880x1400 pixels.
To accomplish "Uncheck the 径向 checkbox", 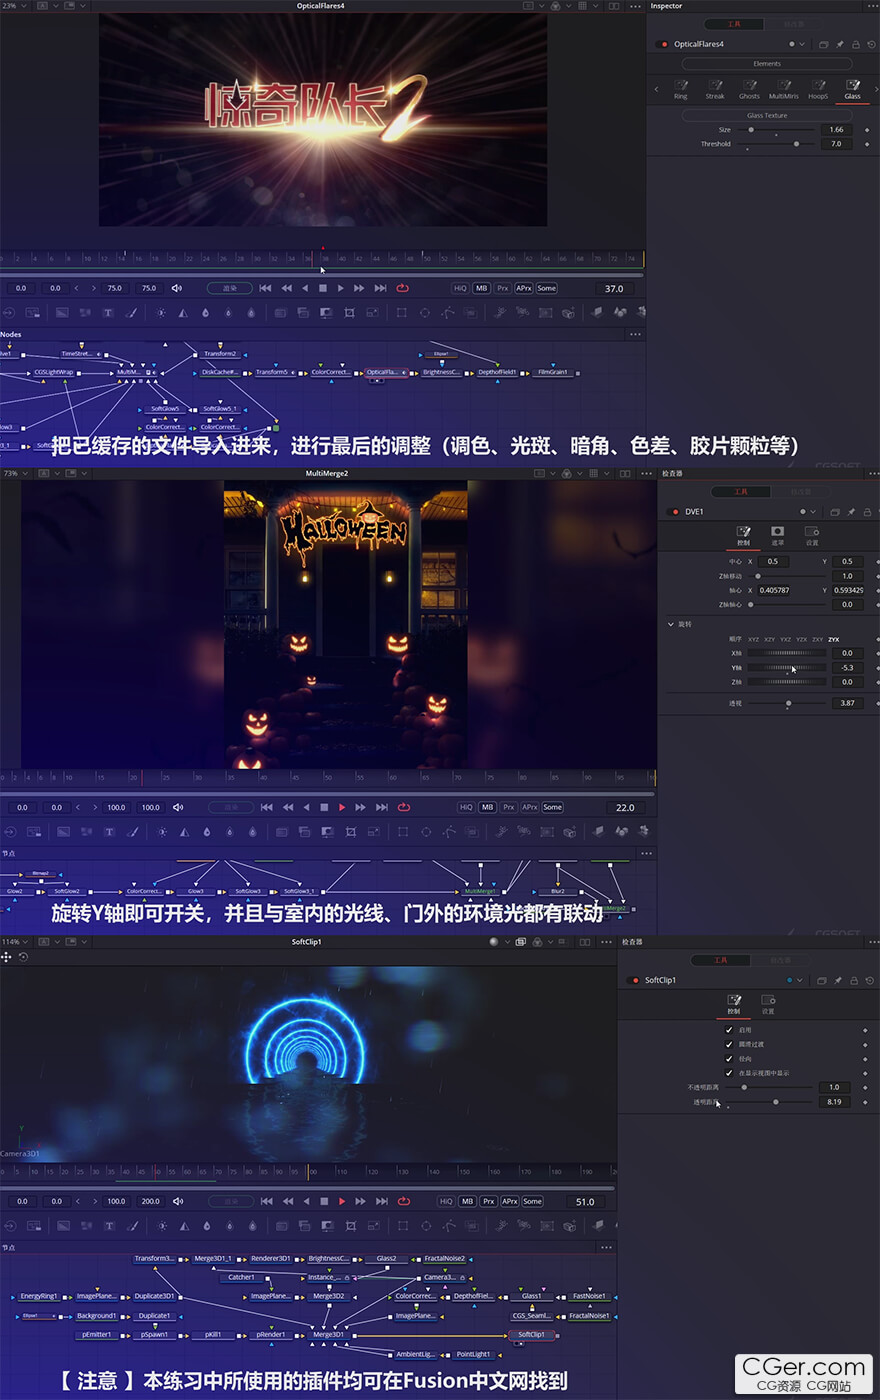I will pos(729,1058).
